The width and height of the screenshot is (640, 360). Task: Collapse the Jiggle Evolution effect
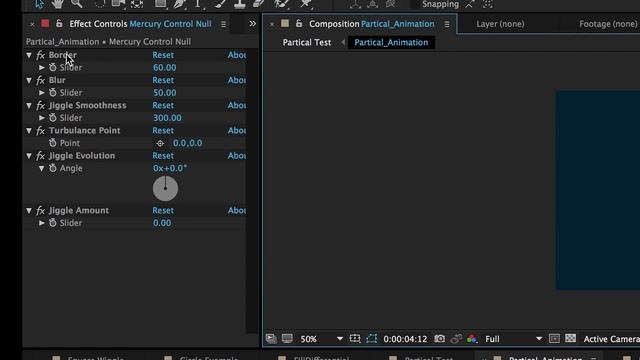point(29,156)
